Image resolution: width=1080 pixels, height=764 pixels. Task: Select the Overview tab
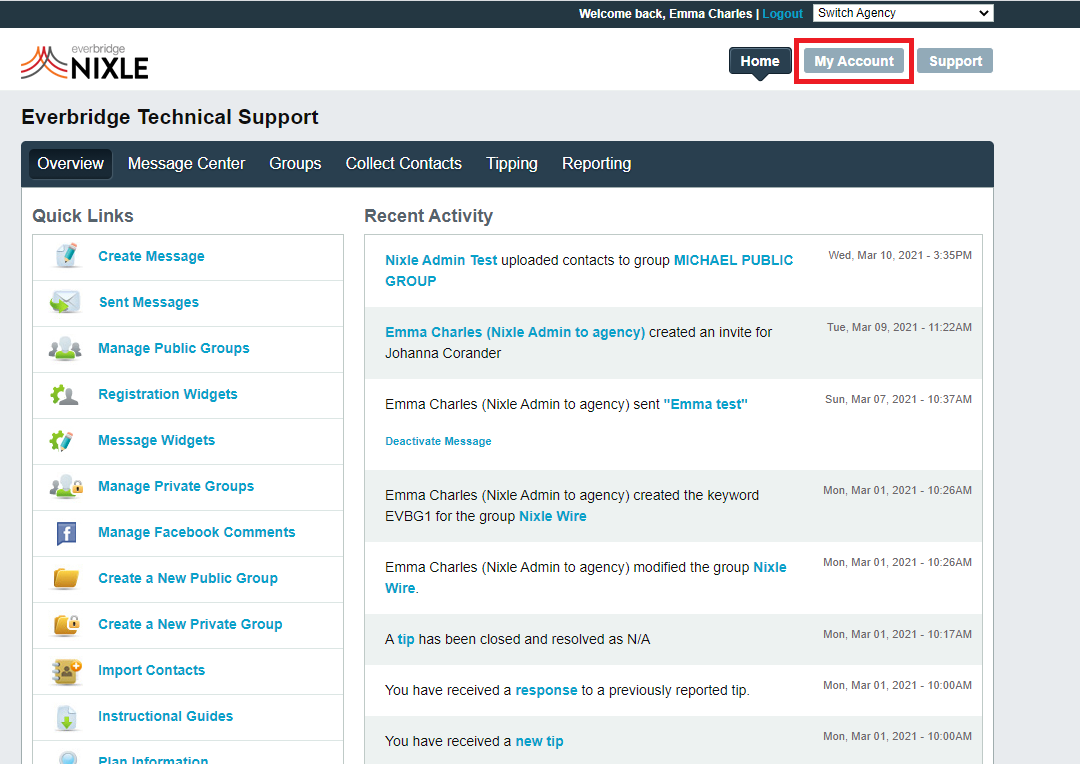(70, 164)
